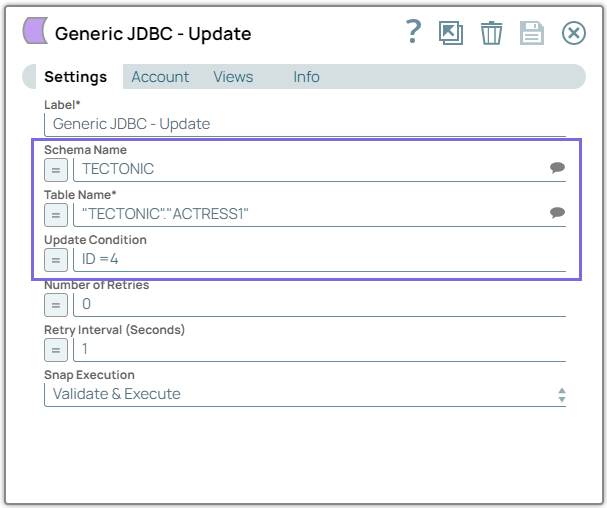Viewport: 607px width, 508px height.
Task: Click the trash delete icon
Action: point(491,33)
